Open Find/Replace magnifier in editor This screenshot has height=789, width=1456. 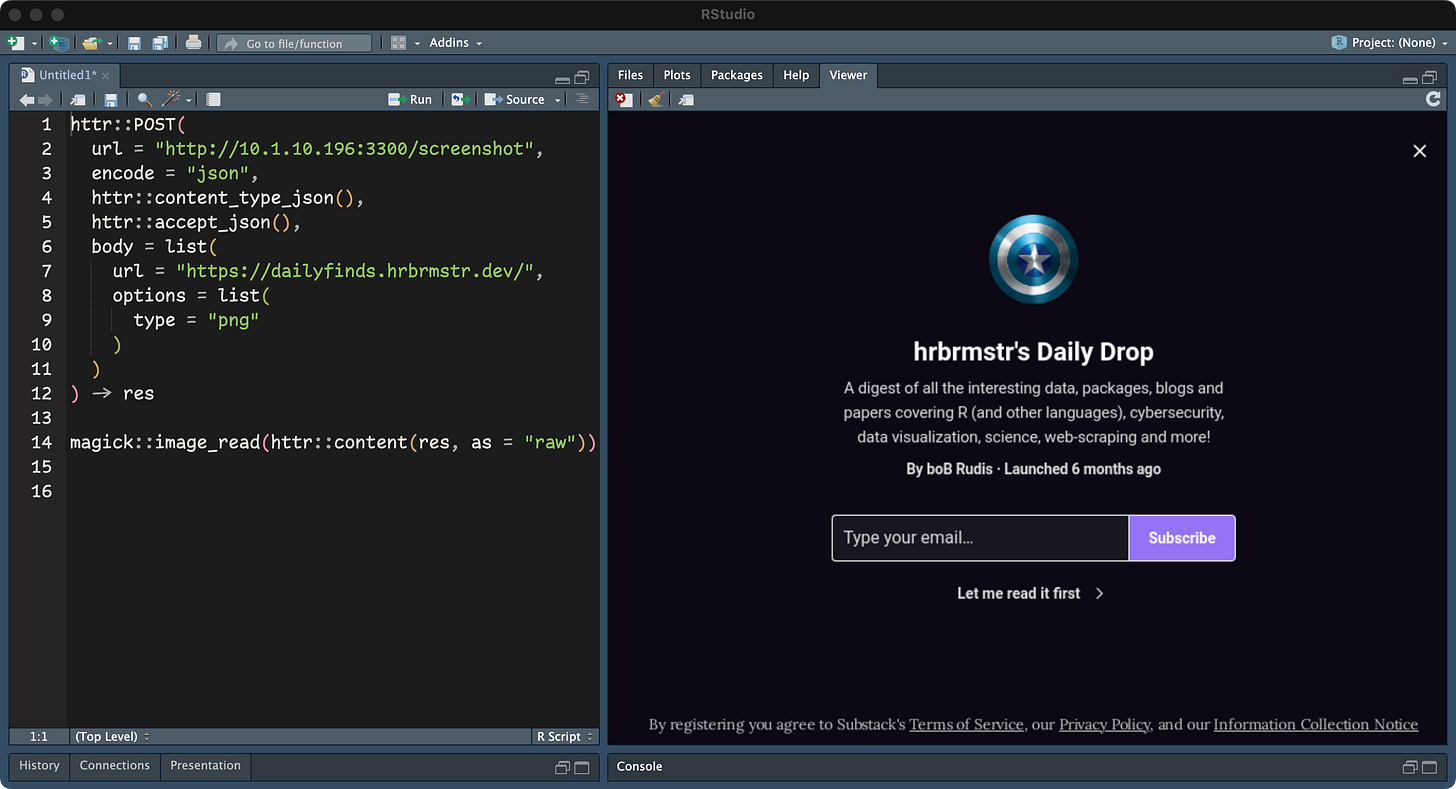145,100
